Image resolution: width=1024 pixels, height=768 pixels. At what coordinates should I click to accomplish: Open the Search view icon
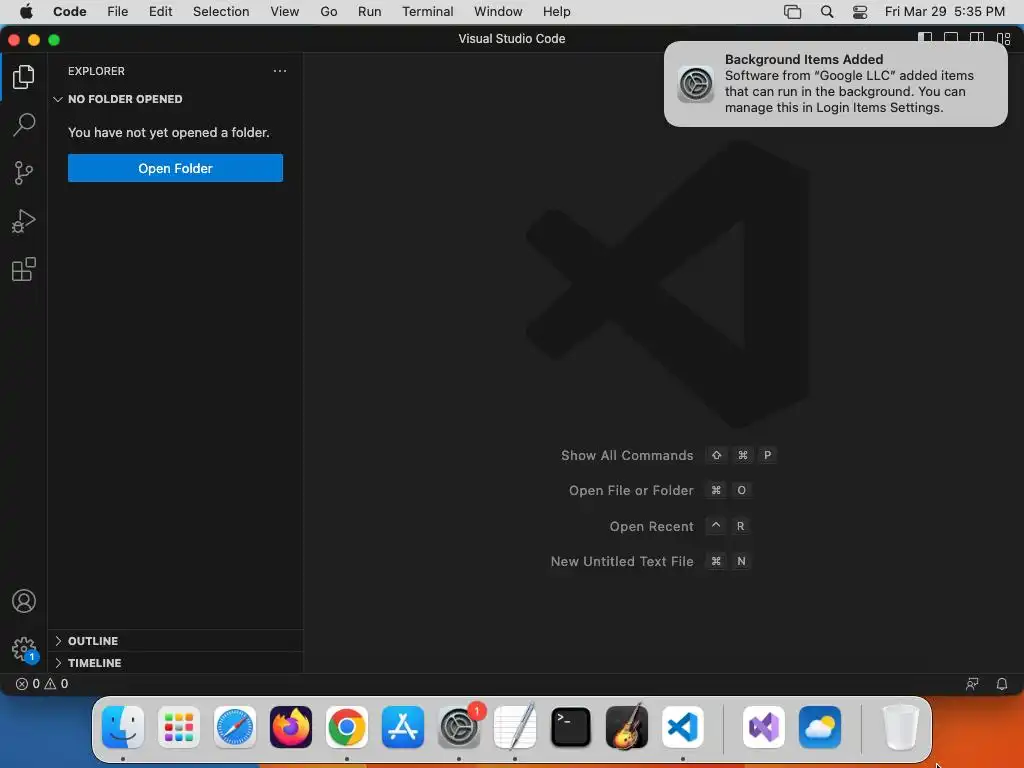point(24,124)
